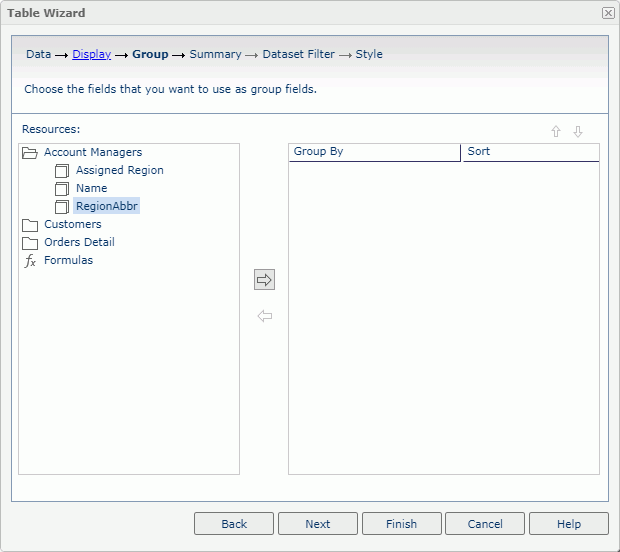The image size is (620, 552).
Task: Click the remove field left arrow
Action: 264,316
